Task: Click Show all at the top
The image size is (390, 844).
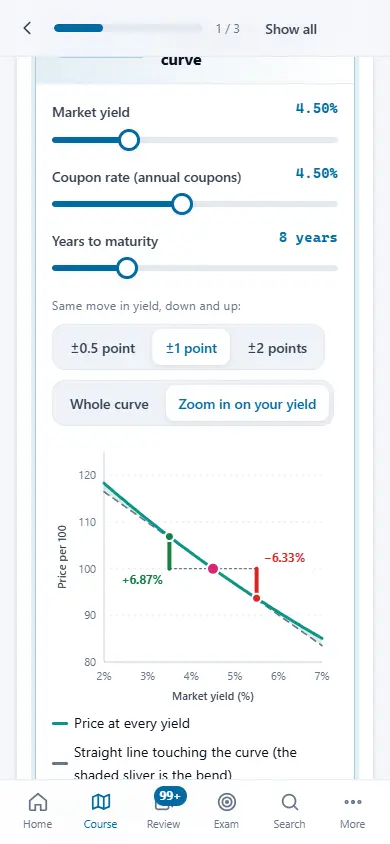Action: coord(291,29)
